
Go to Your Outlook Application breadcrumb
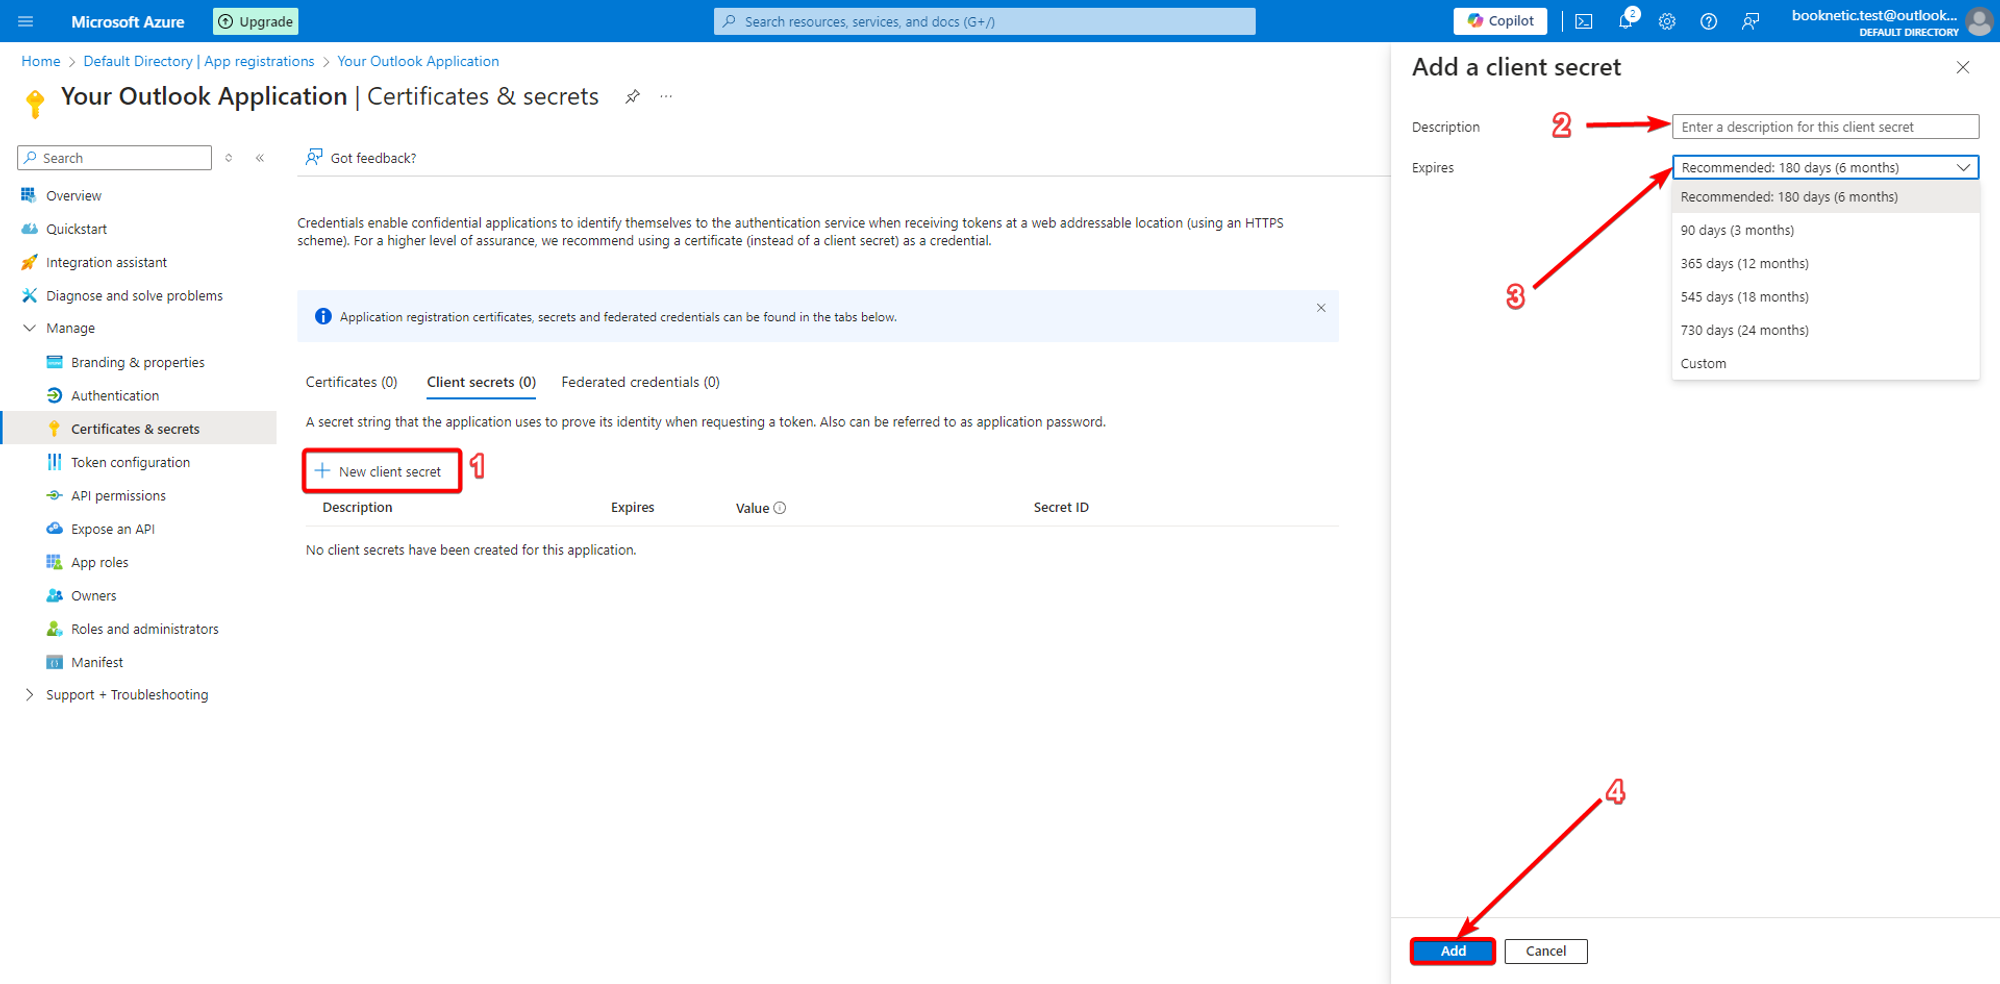(418, 61)
